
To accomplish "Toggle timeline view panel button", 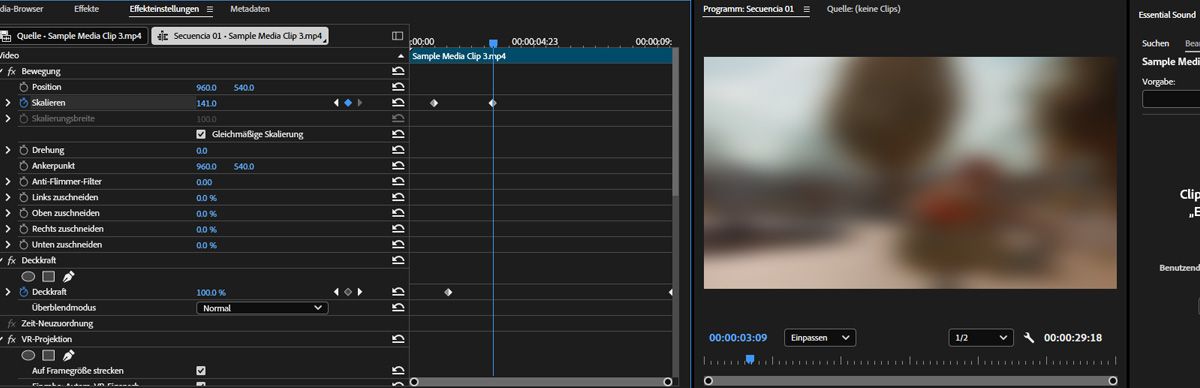I will click(x=398, y=35).
